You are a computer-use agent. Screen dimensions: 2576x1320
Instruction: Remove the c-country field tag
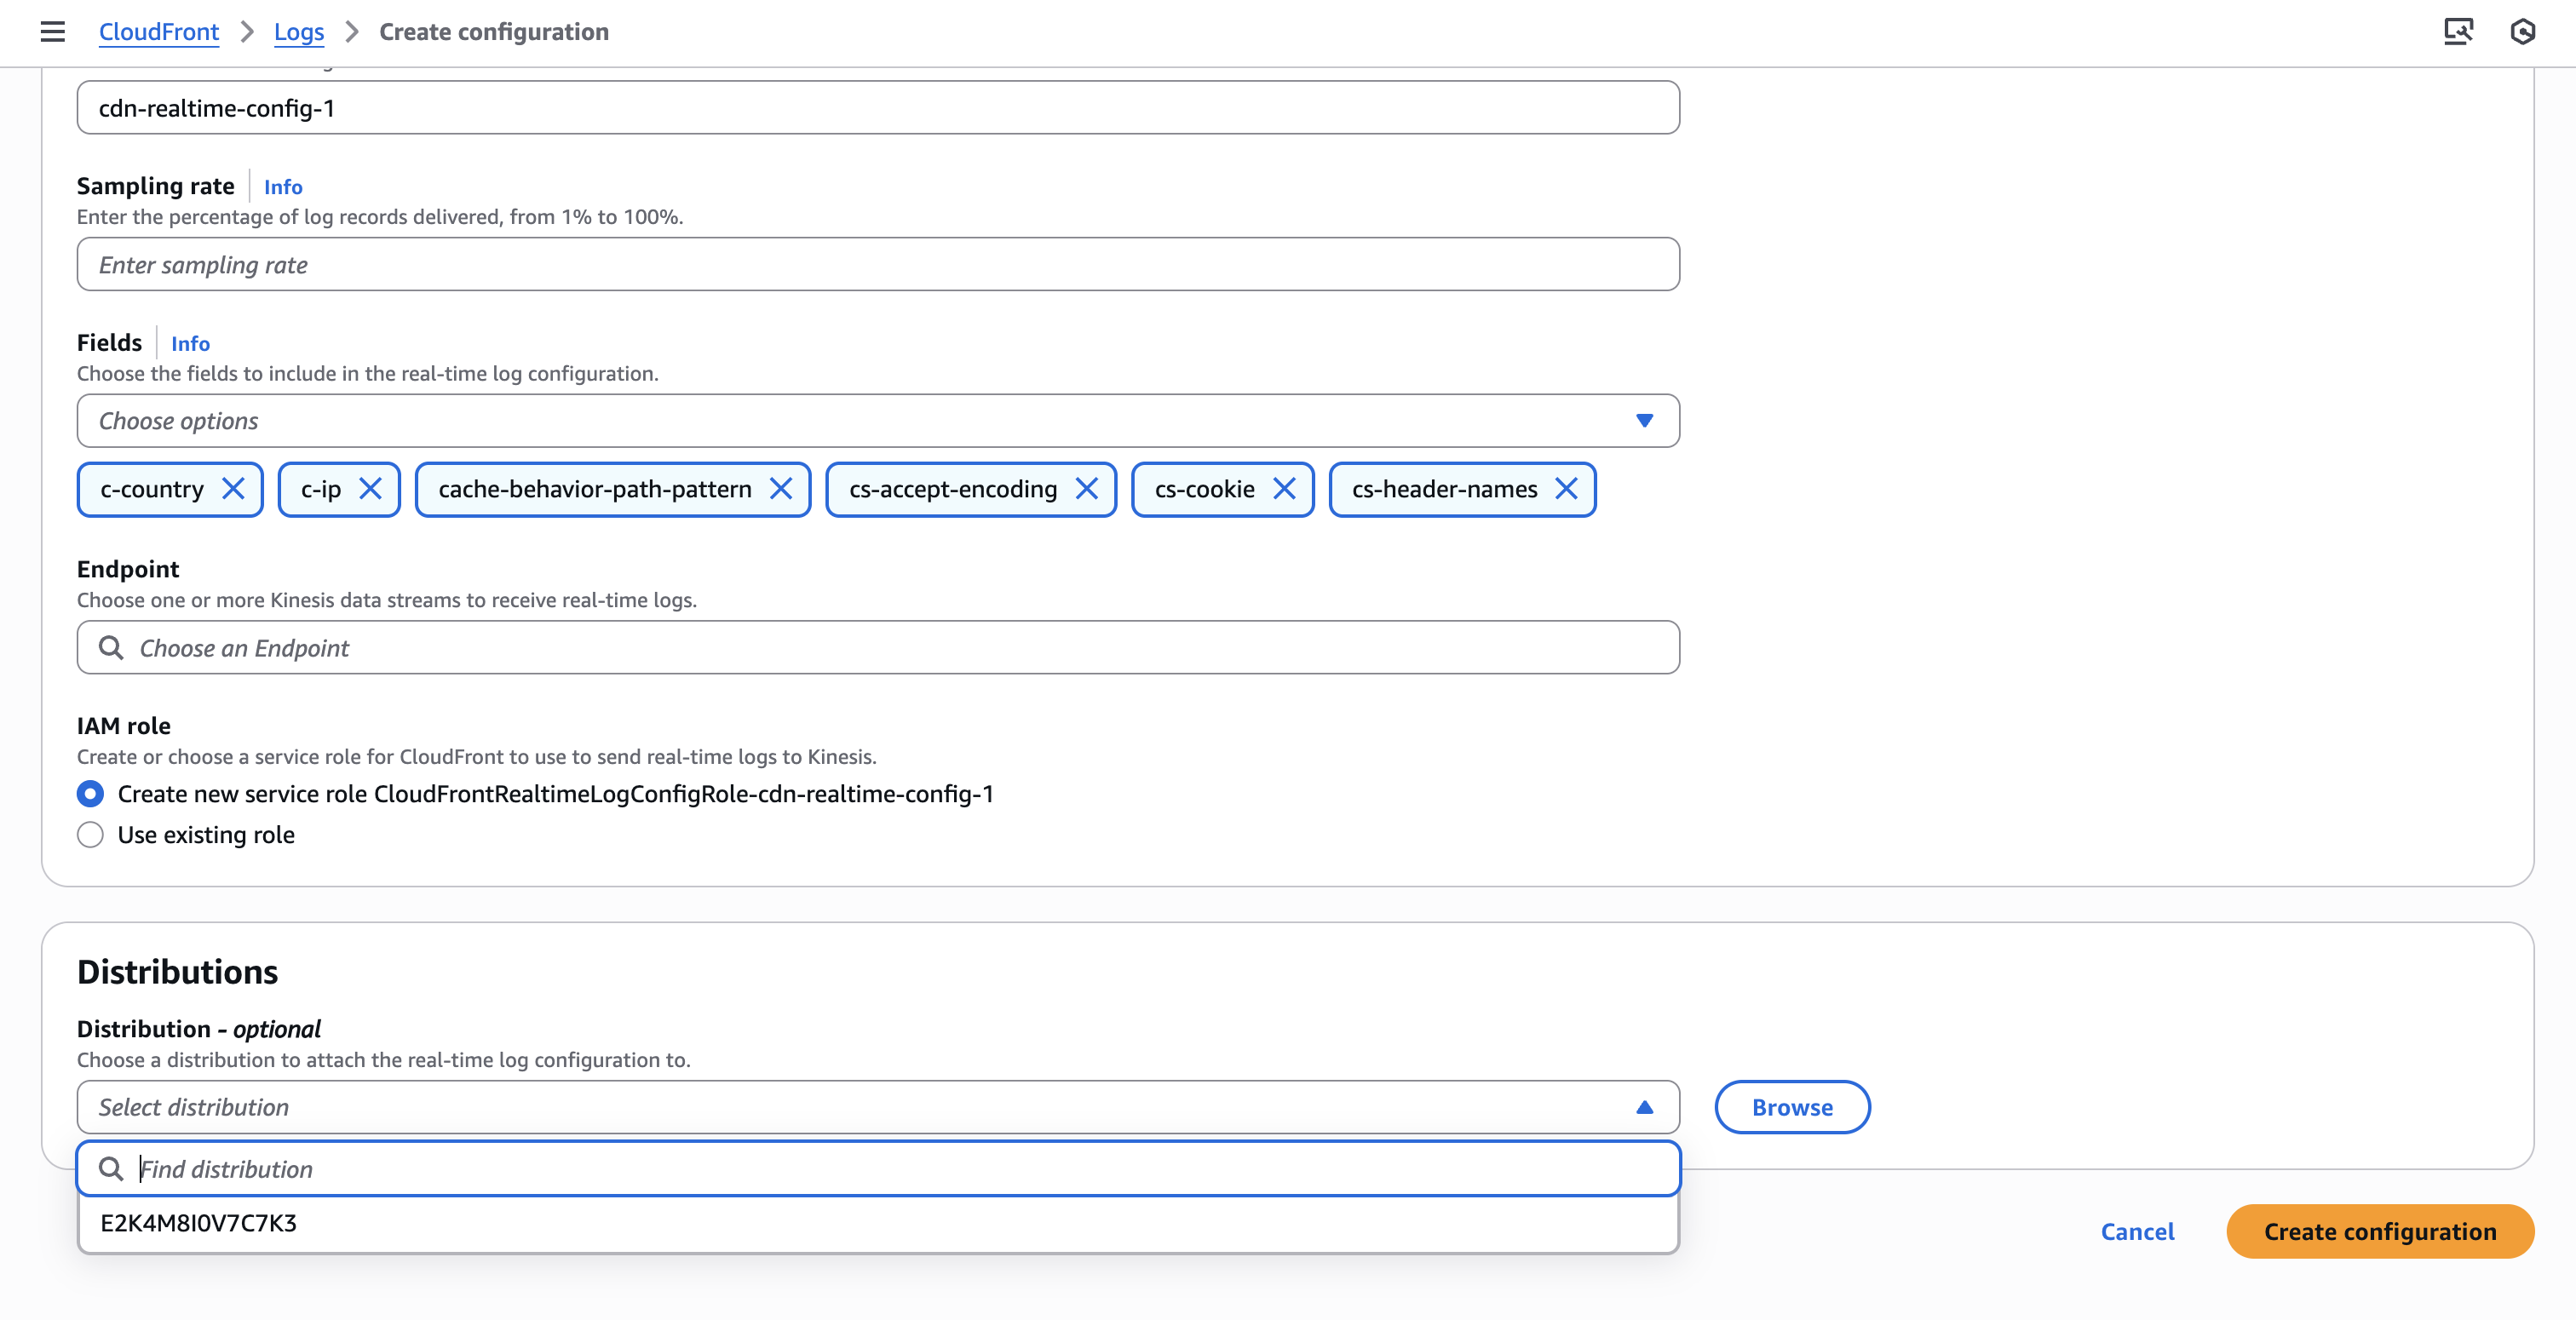[235, 489]
